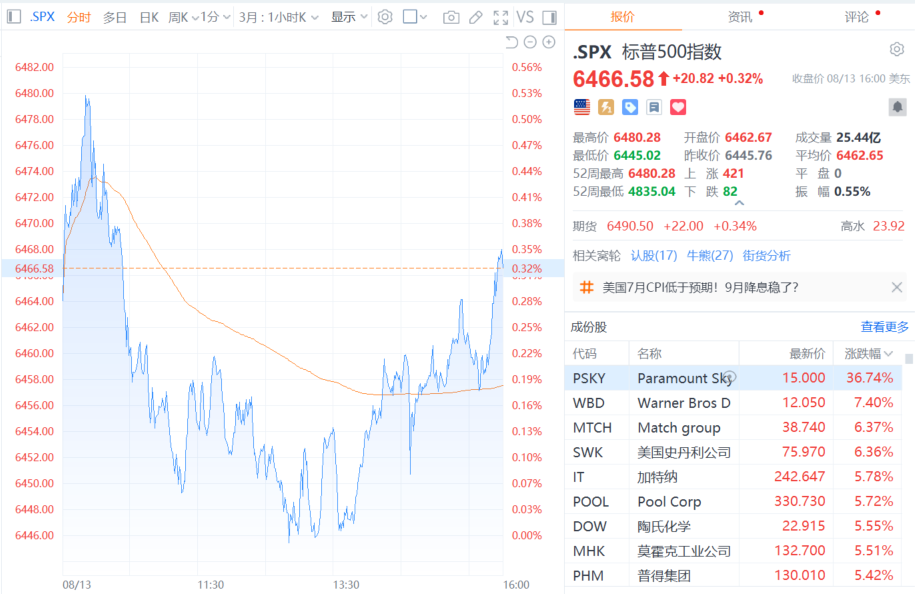This screenshot has width=915, height=594.
Task: Click the blue price tag icon
Action: pyautogui.click(x=630, y=107)
